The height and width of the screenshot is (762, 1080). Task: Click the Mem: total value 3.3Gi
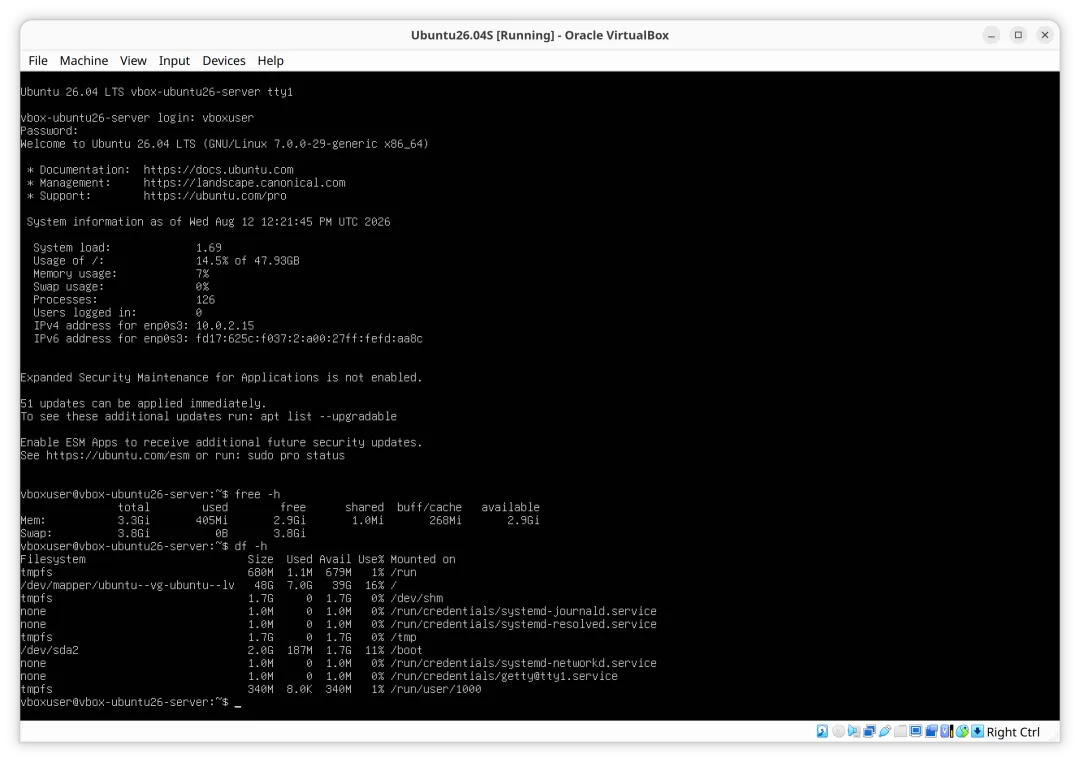[x=134, y=520]
